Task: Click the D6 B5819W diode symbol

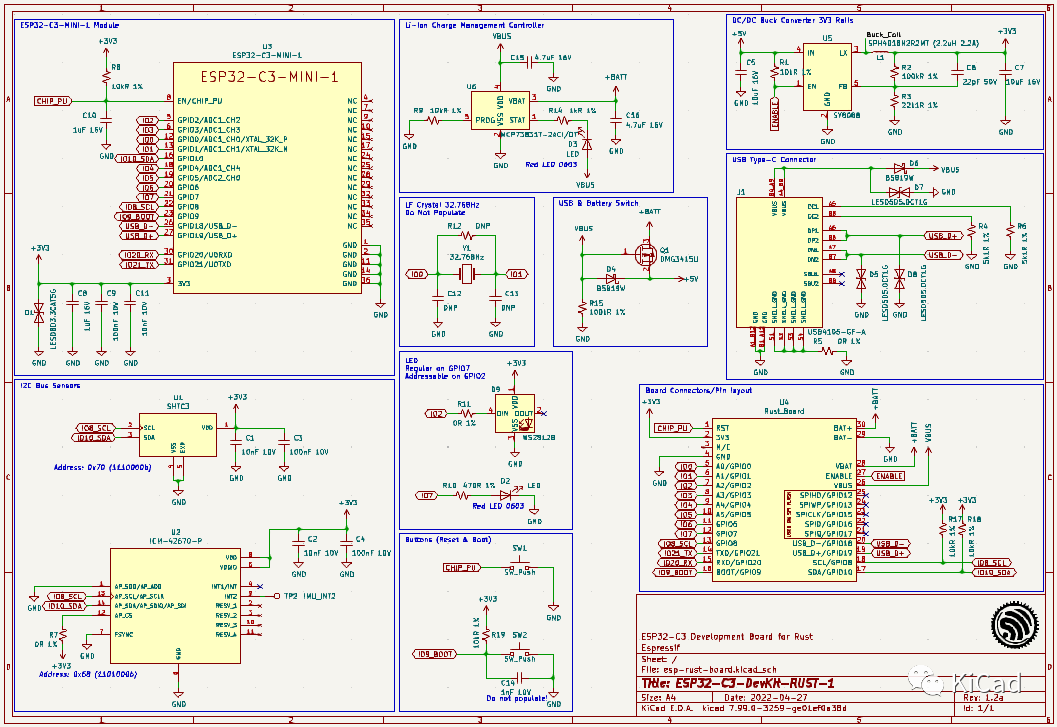Action: pyautogui.click(x=899, y=169)
